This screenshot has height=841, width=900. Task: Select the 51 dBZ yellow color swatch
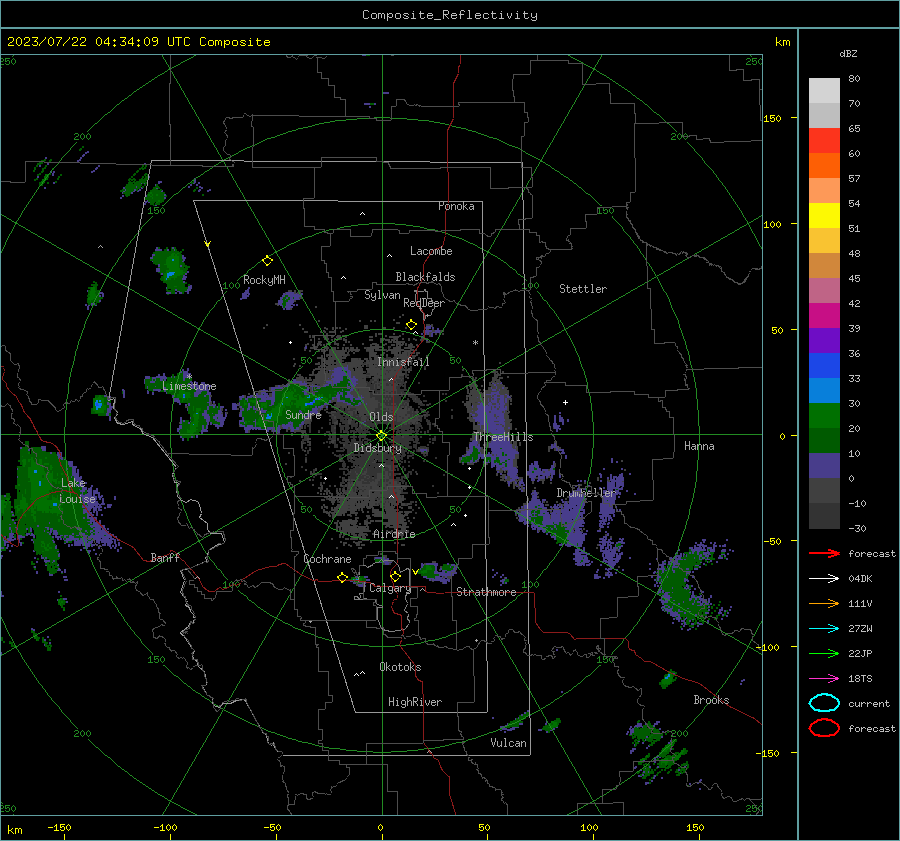824,215
